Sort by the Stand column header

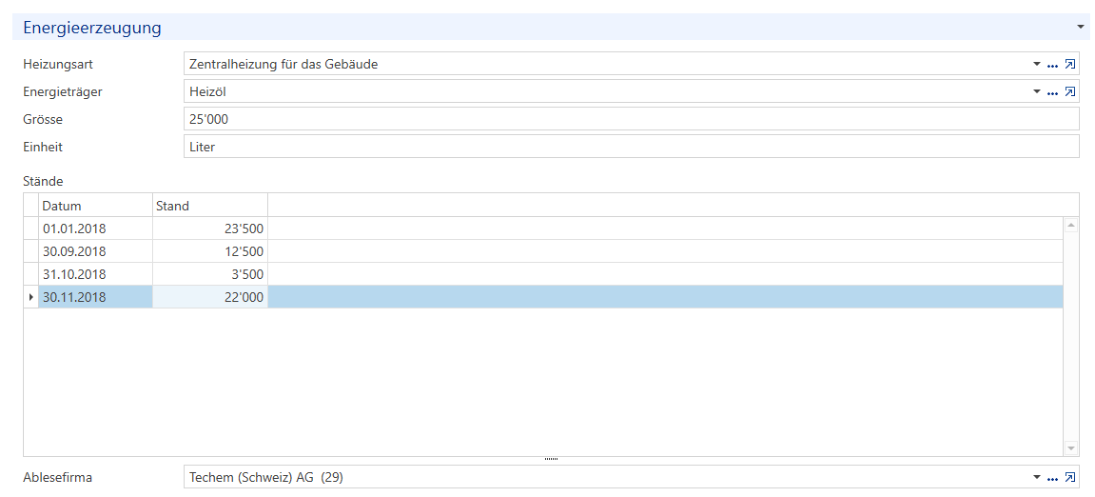pyautogui.click(x=210, y=205)
